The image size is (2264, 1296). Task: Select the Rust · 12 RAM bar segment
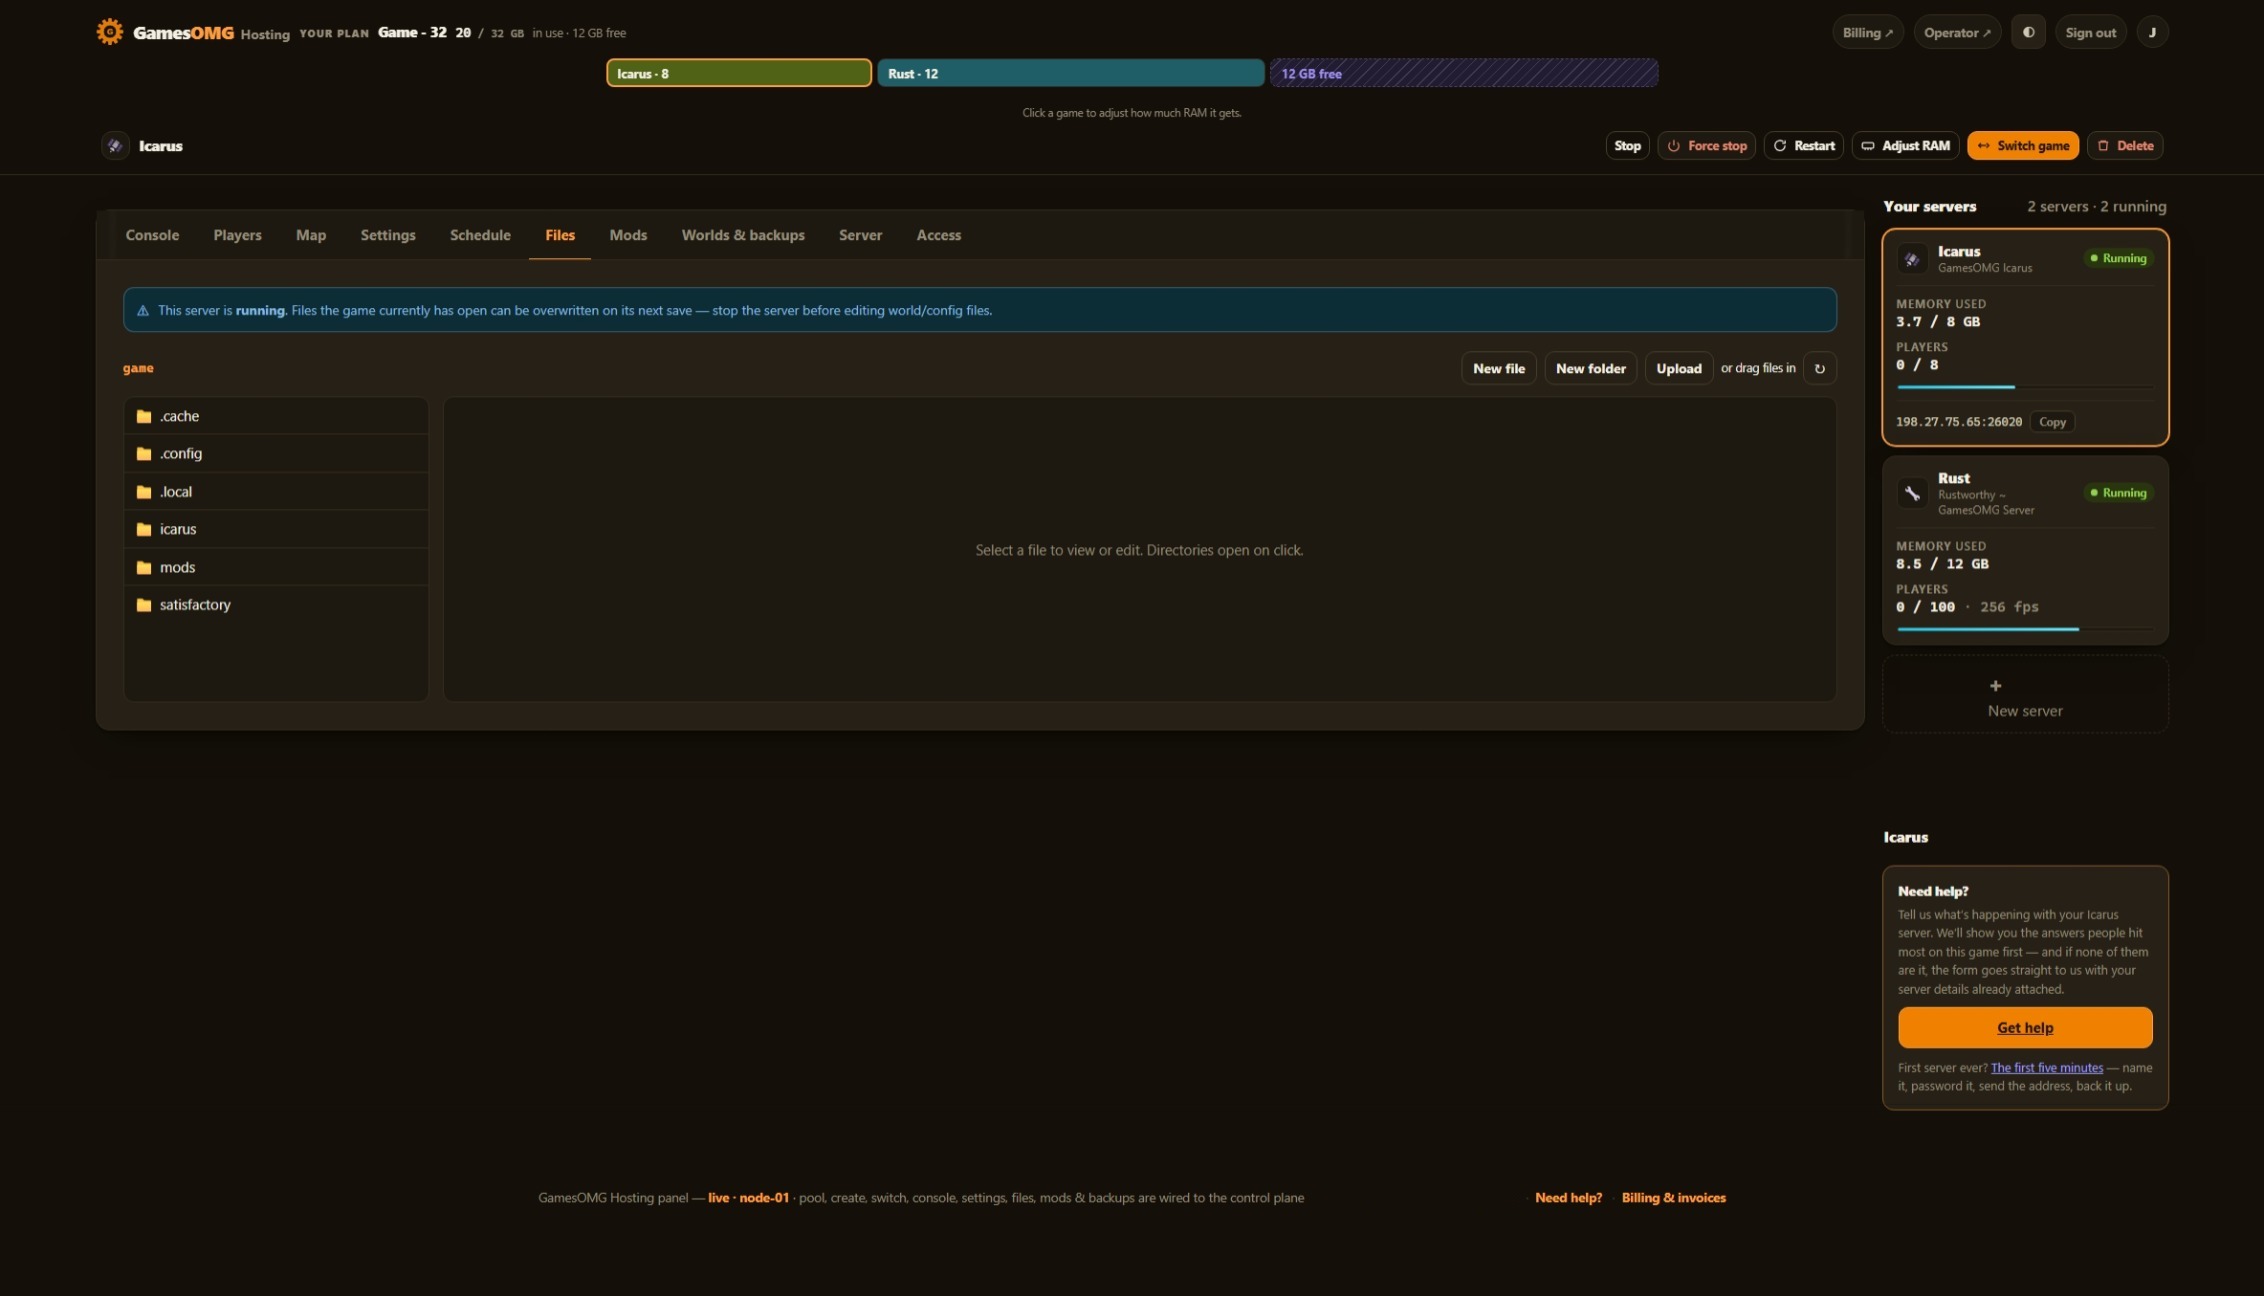click(x=1070, y=73)
